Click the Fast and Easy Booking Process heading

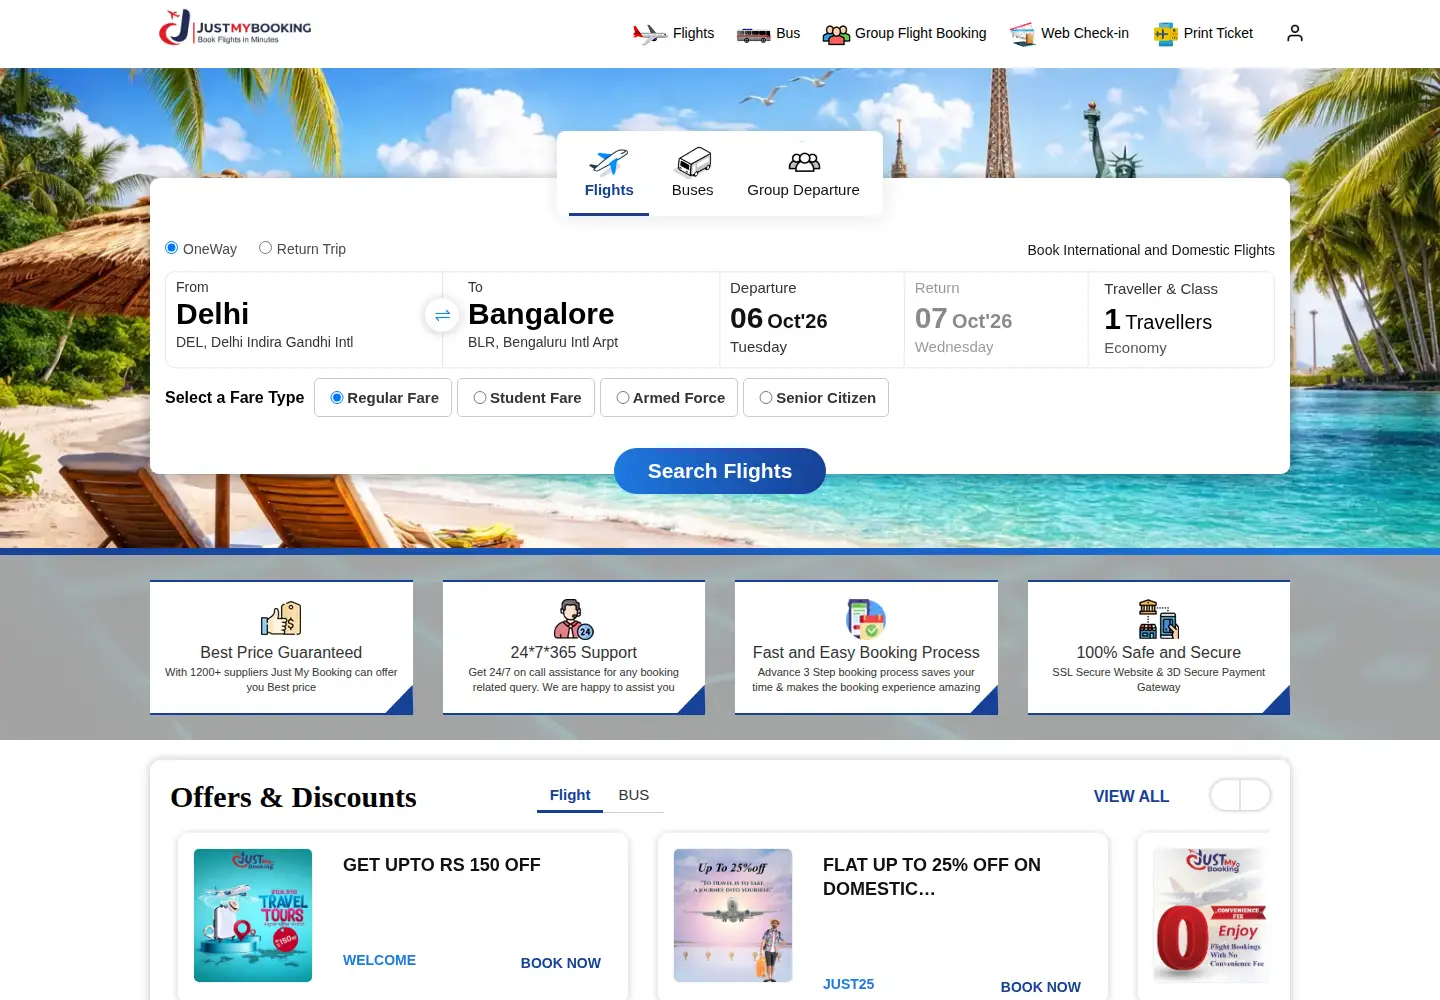click(866, 652)
